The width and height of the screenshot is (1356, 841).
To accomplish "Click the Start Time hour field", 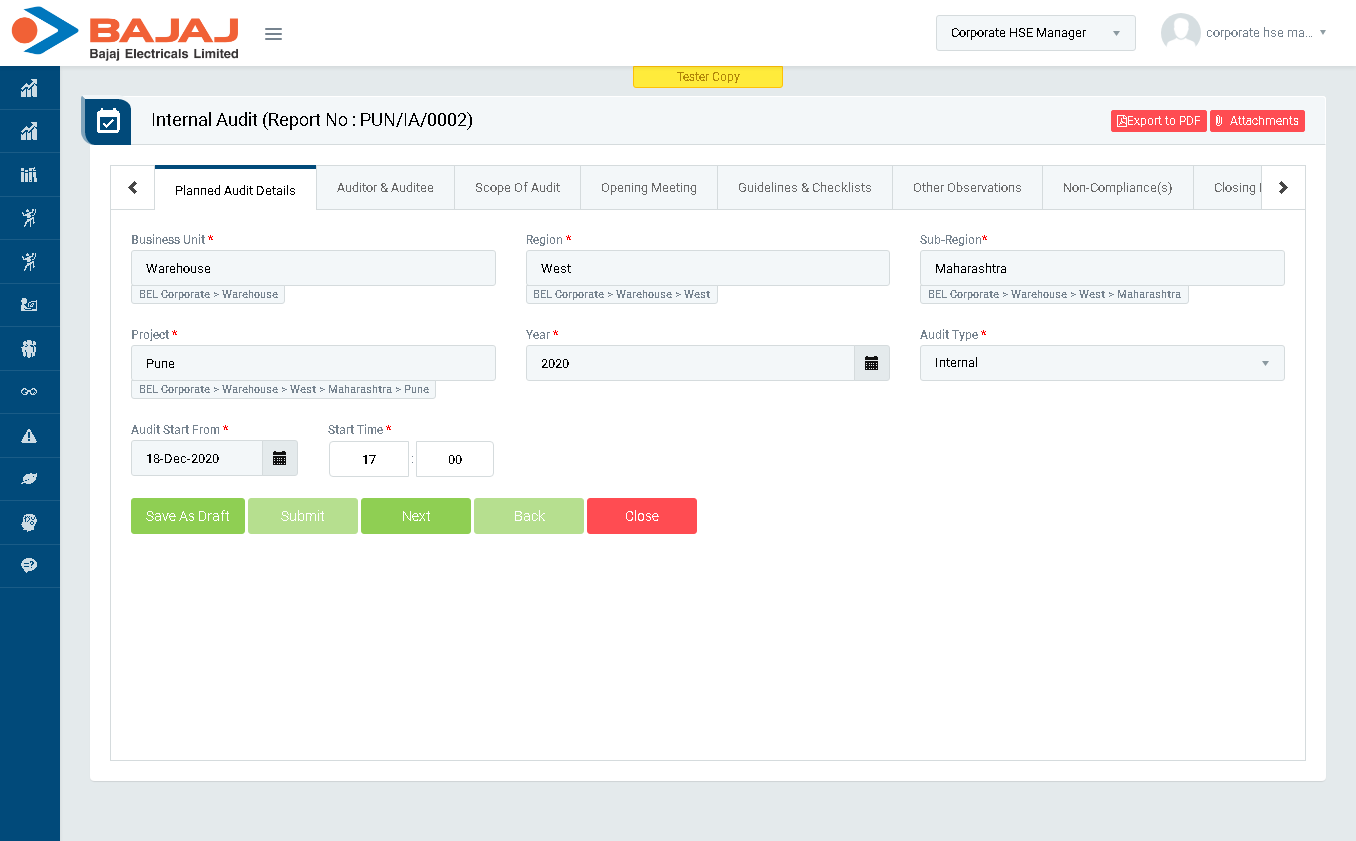I will [x=369, y=459].
